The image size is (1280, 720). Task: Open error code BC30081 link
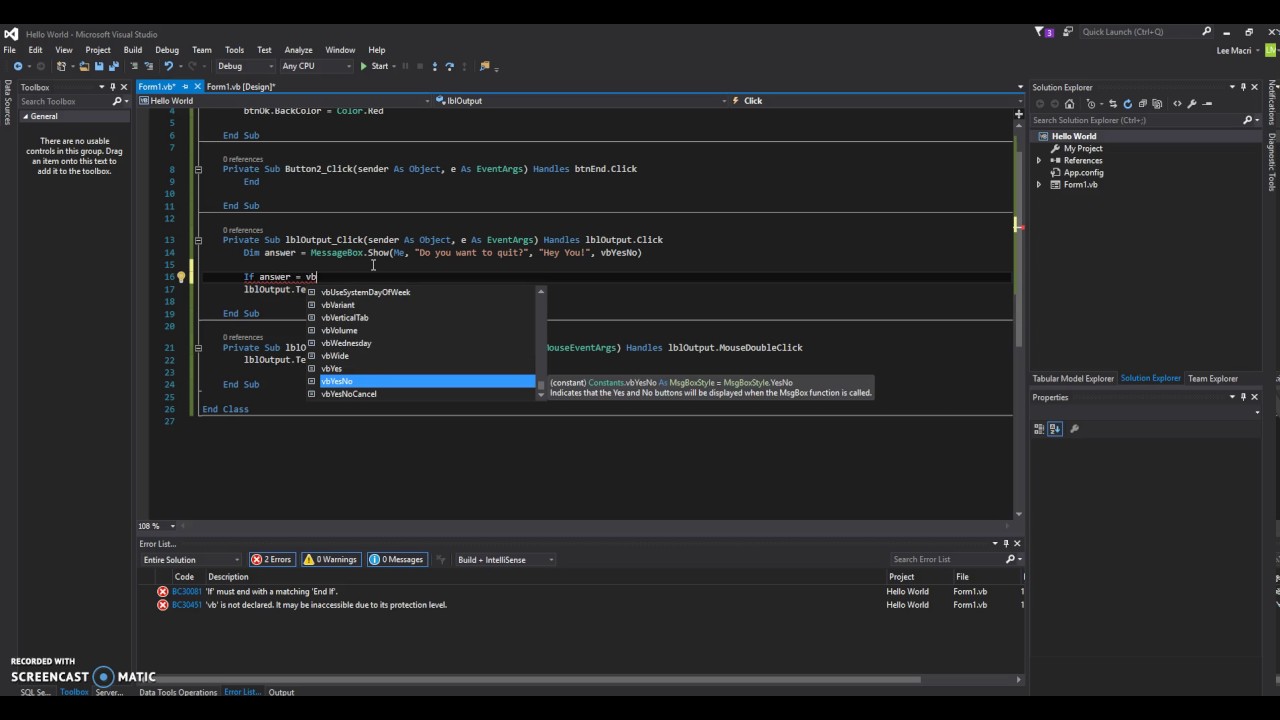click(187, 591)
